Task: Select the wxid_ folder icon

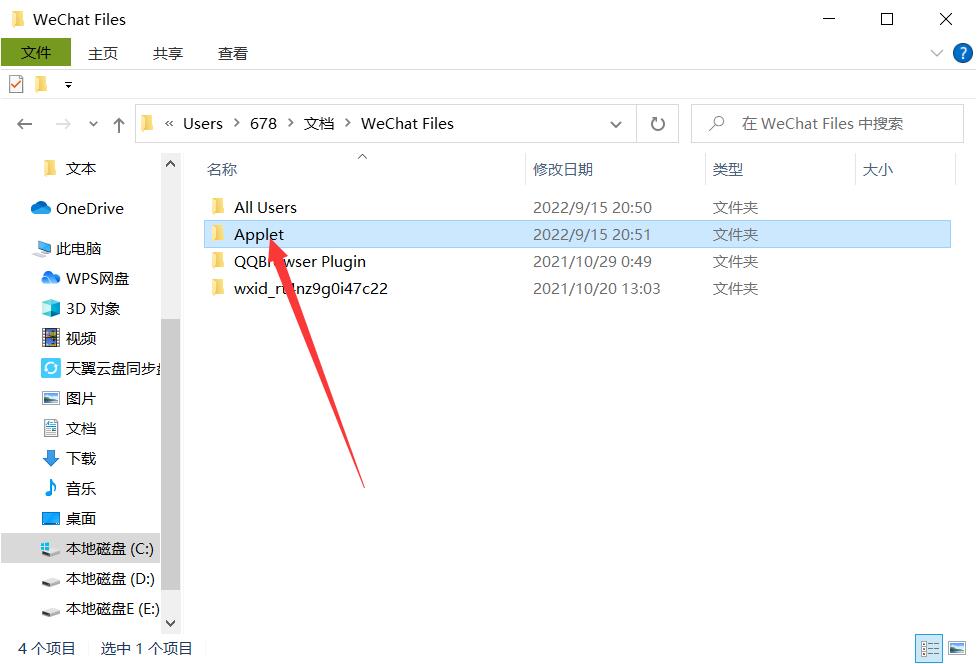Action: point(218,287)
